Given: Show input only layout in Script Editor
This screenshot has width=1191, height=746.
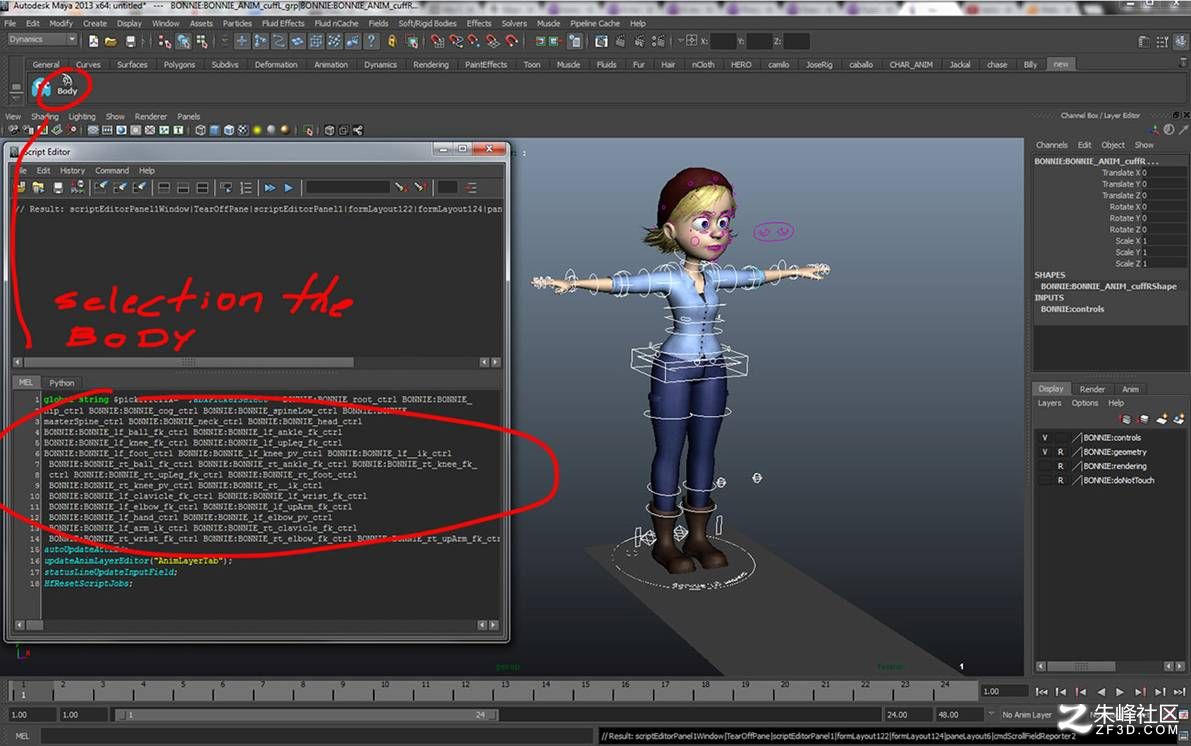Looking at the screenshot, I should 183,188.
